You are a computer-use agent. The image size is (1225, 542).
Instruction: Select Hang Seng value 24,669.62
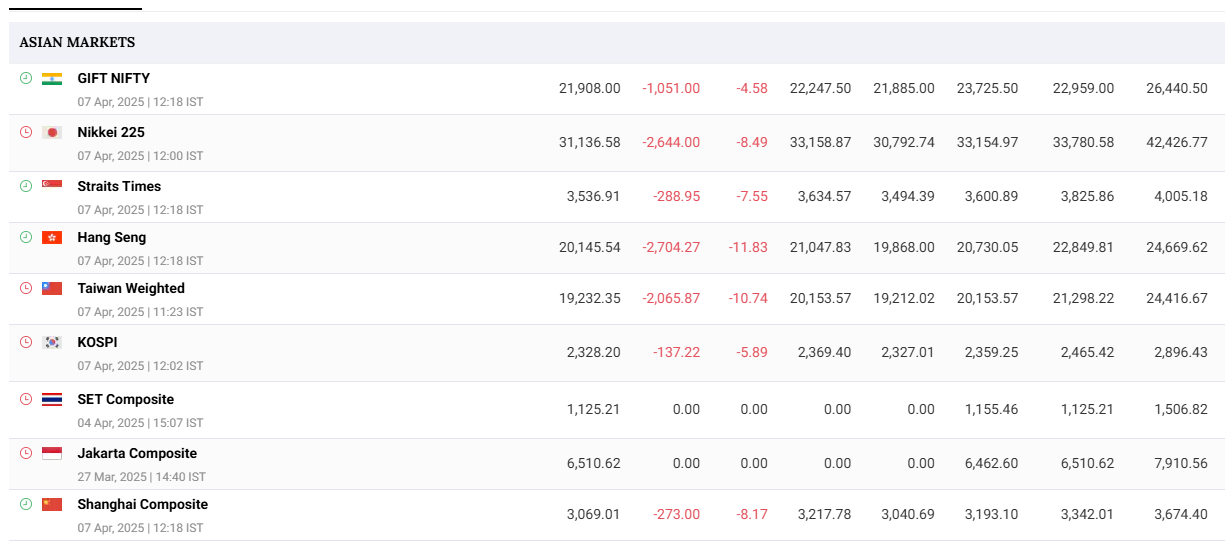[1177, 247]
